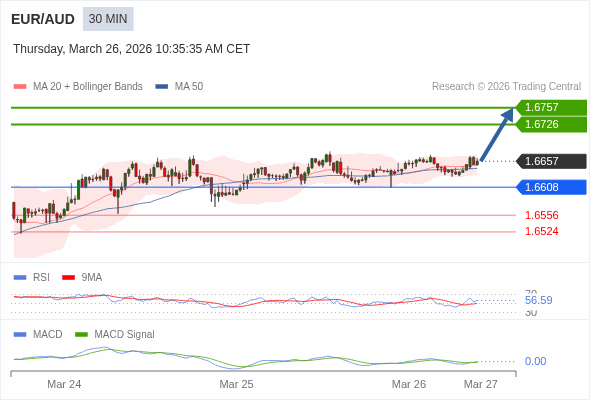Click the MA 20 + Bollinger Bands legend label
Screen dimensions: 590x400
(x=88, y=87)
